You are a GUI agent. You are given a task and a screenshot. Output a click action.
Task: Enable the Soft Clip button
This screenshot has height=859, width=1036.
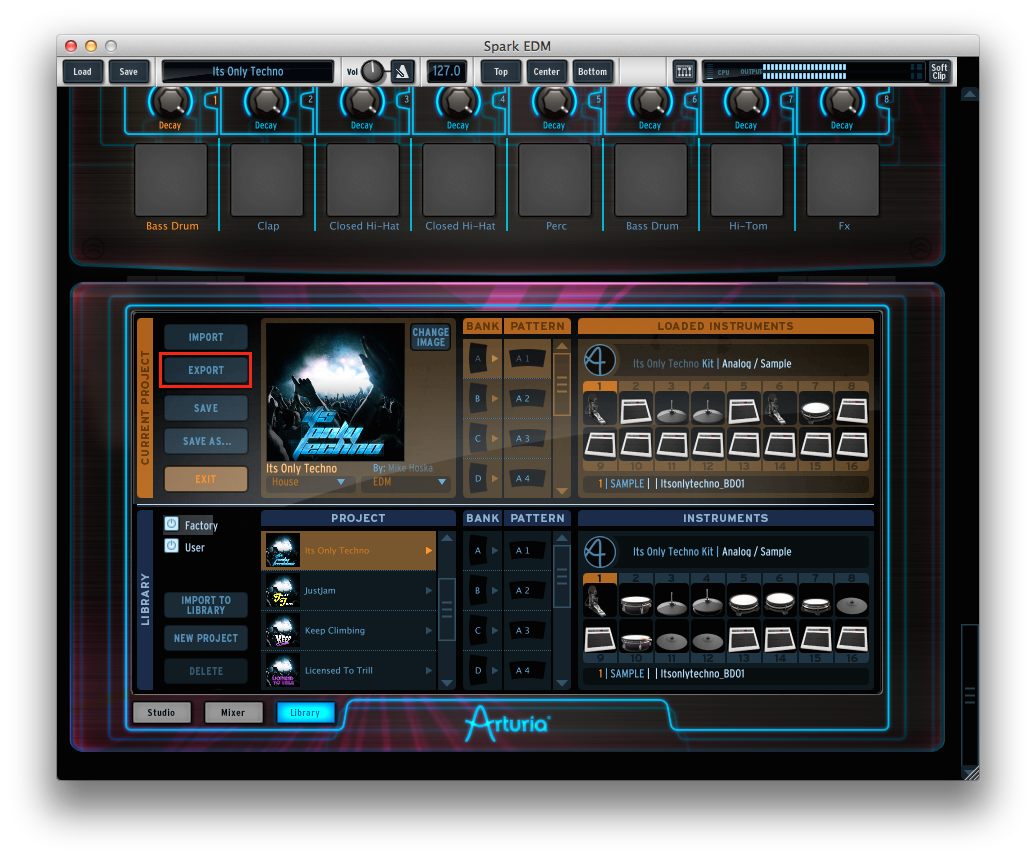938,72
